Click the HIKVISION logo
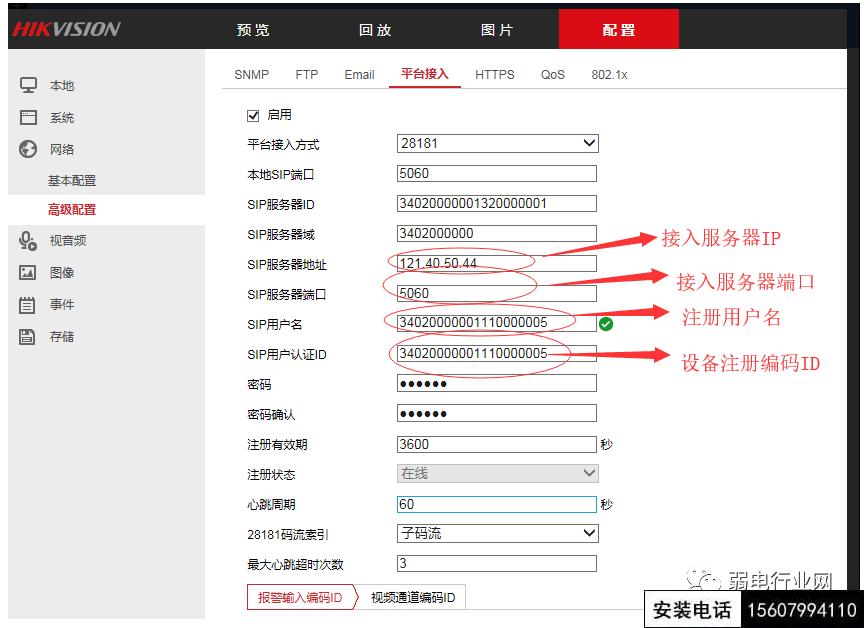Screen dimensions: 864x628 [x=66, y=29]
